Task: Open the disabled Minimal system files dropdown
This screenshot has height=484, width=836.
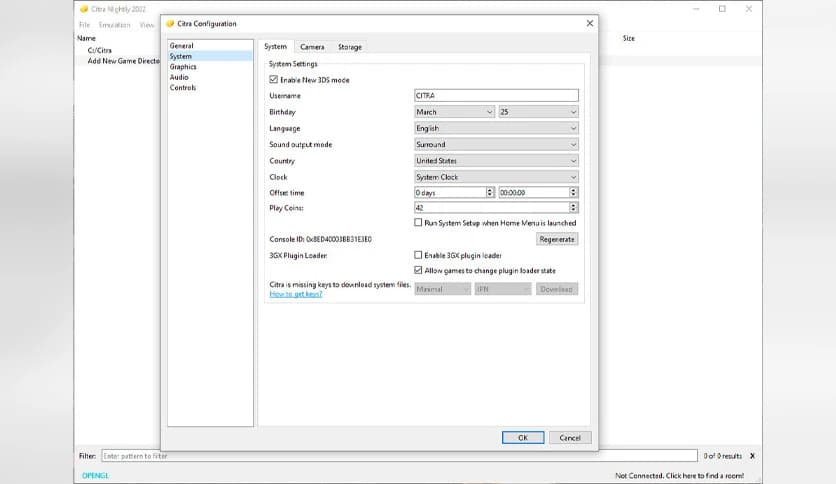Action: tap(443, 289)
